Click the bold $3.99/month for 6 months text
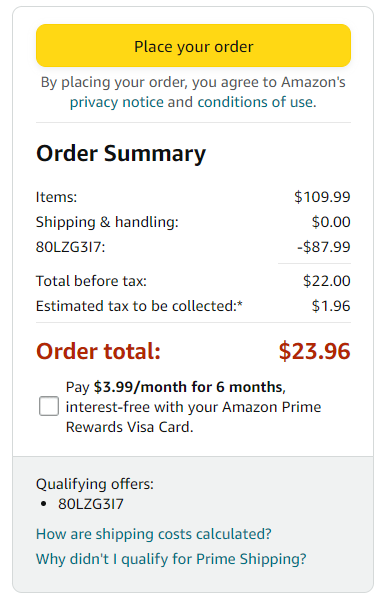This screenshot has width=382, height=600. pyautogui.click(x=188, y=387)
